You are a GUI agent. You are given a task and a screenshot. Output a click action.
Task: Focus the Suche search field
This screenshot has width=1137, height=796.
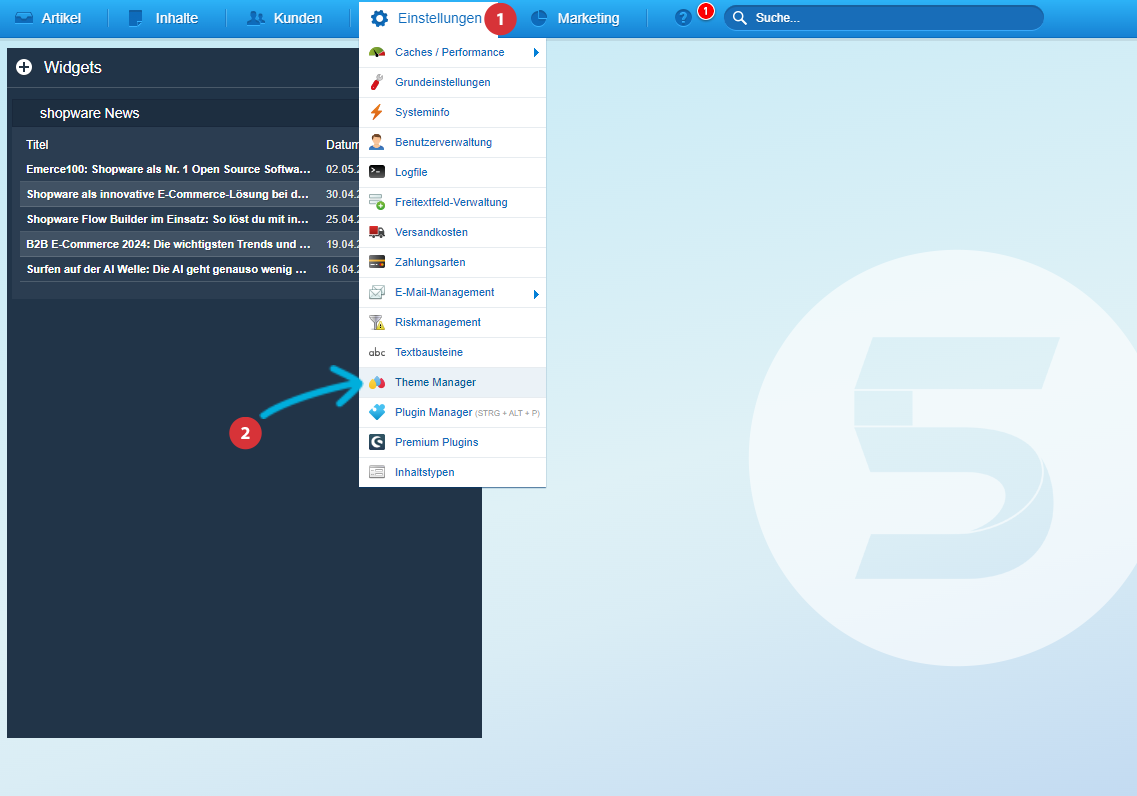click(x=883, y=18)
